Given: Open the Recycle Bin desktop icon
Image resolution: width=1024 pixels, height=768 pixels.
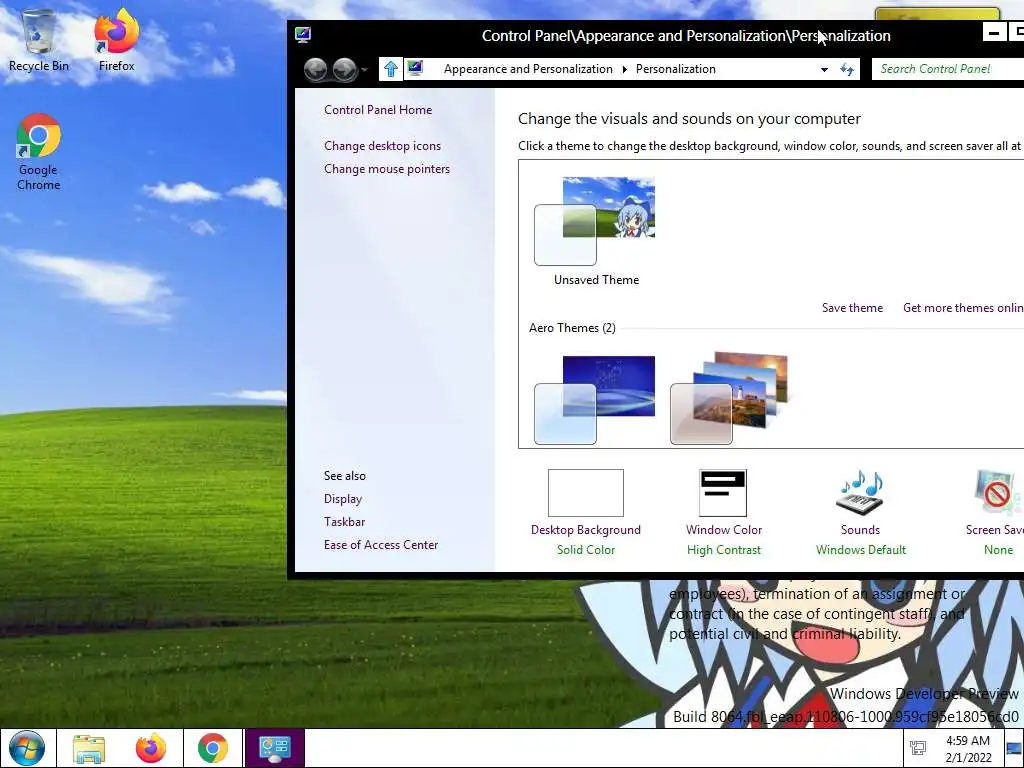Looking at the screenshot, I should pyautogui.click(x=39, y=40).
